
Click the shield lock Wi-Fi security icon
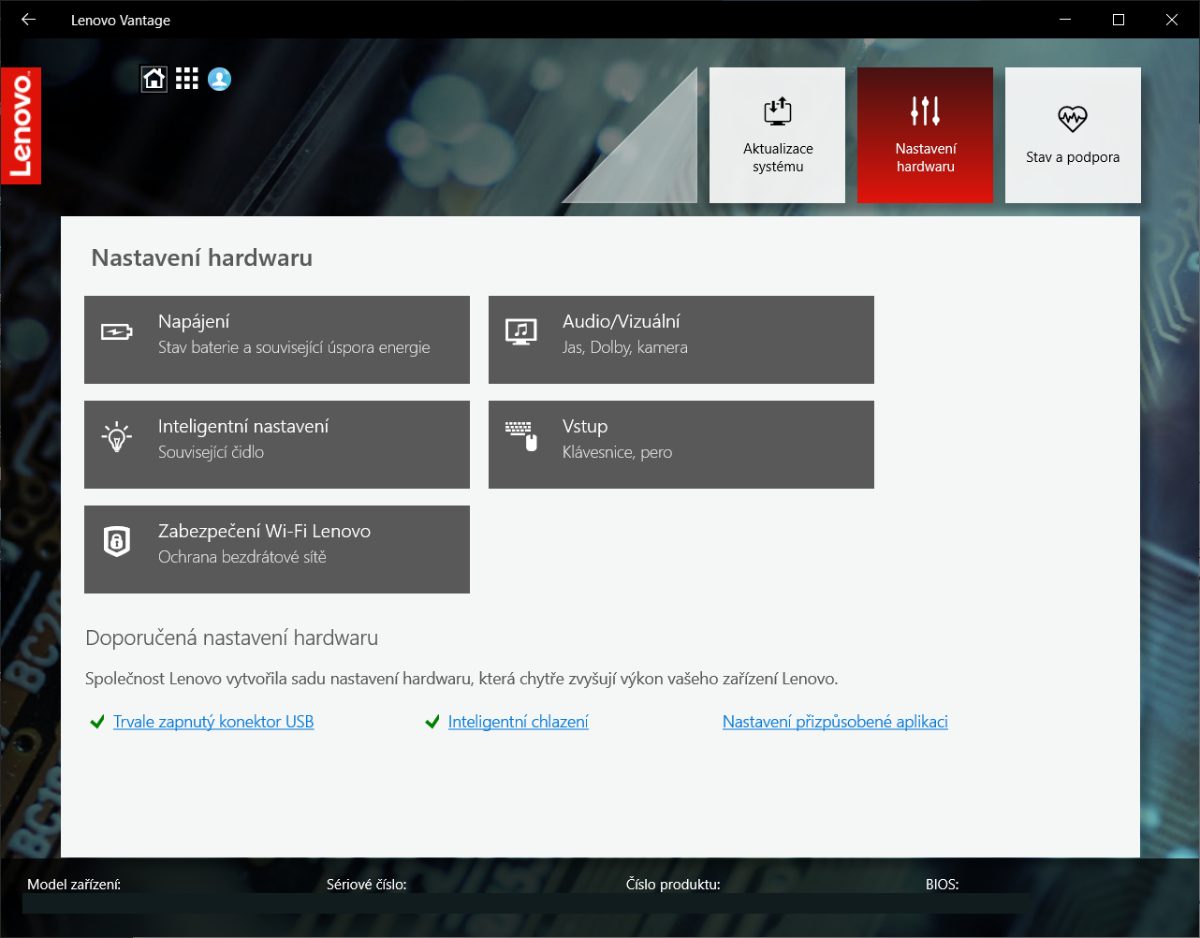(x=117, y=542)
